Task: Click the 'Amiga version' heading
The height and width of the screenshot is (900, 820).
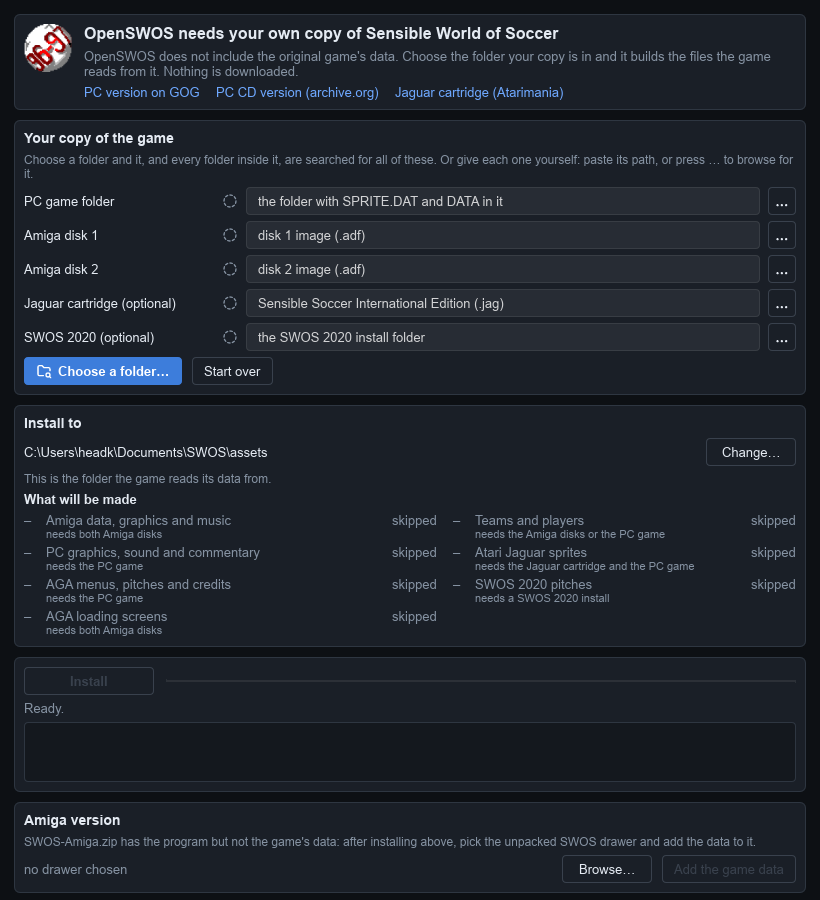Action: coord(72,820)
